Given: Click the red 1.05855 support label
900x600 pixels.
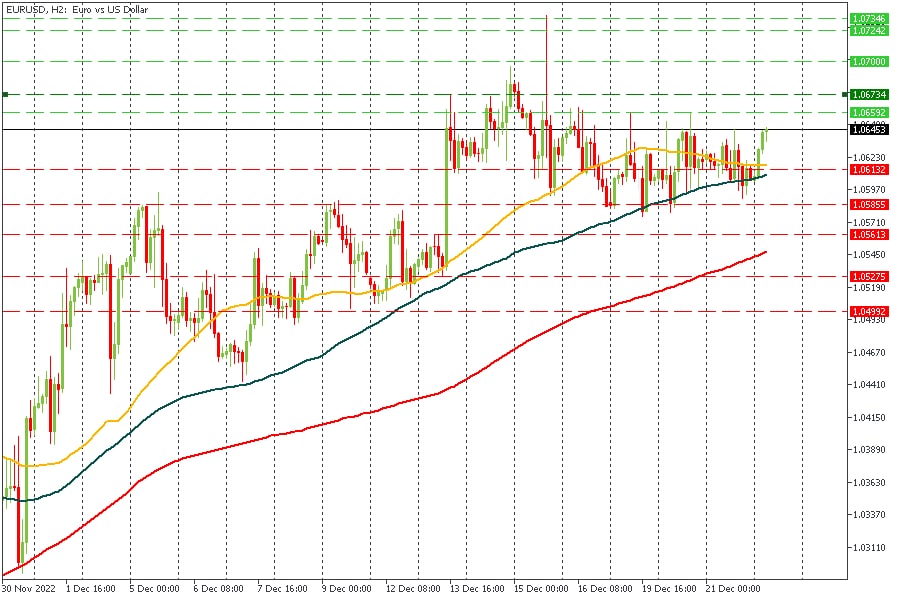Looking at the screenshot, I should click(x=869, y=204).
